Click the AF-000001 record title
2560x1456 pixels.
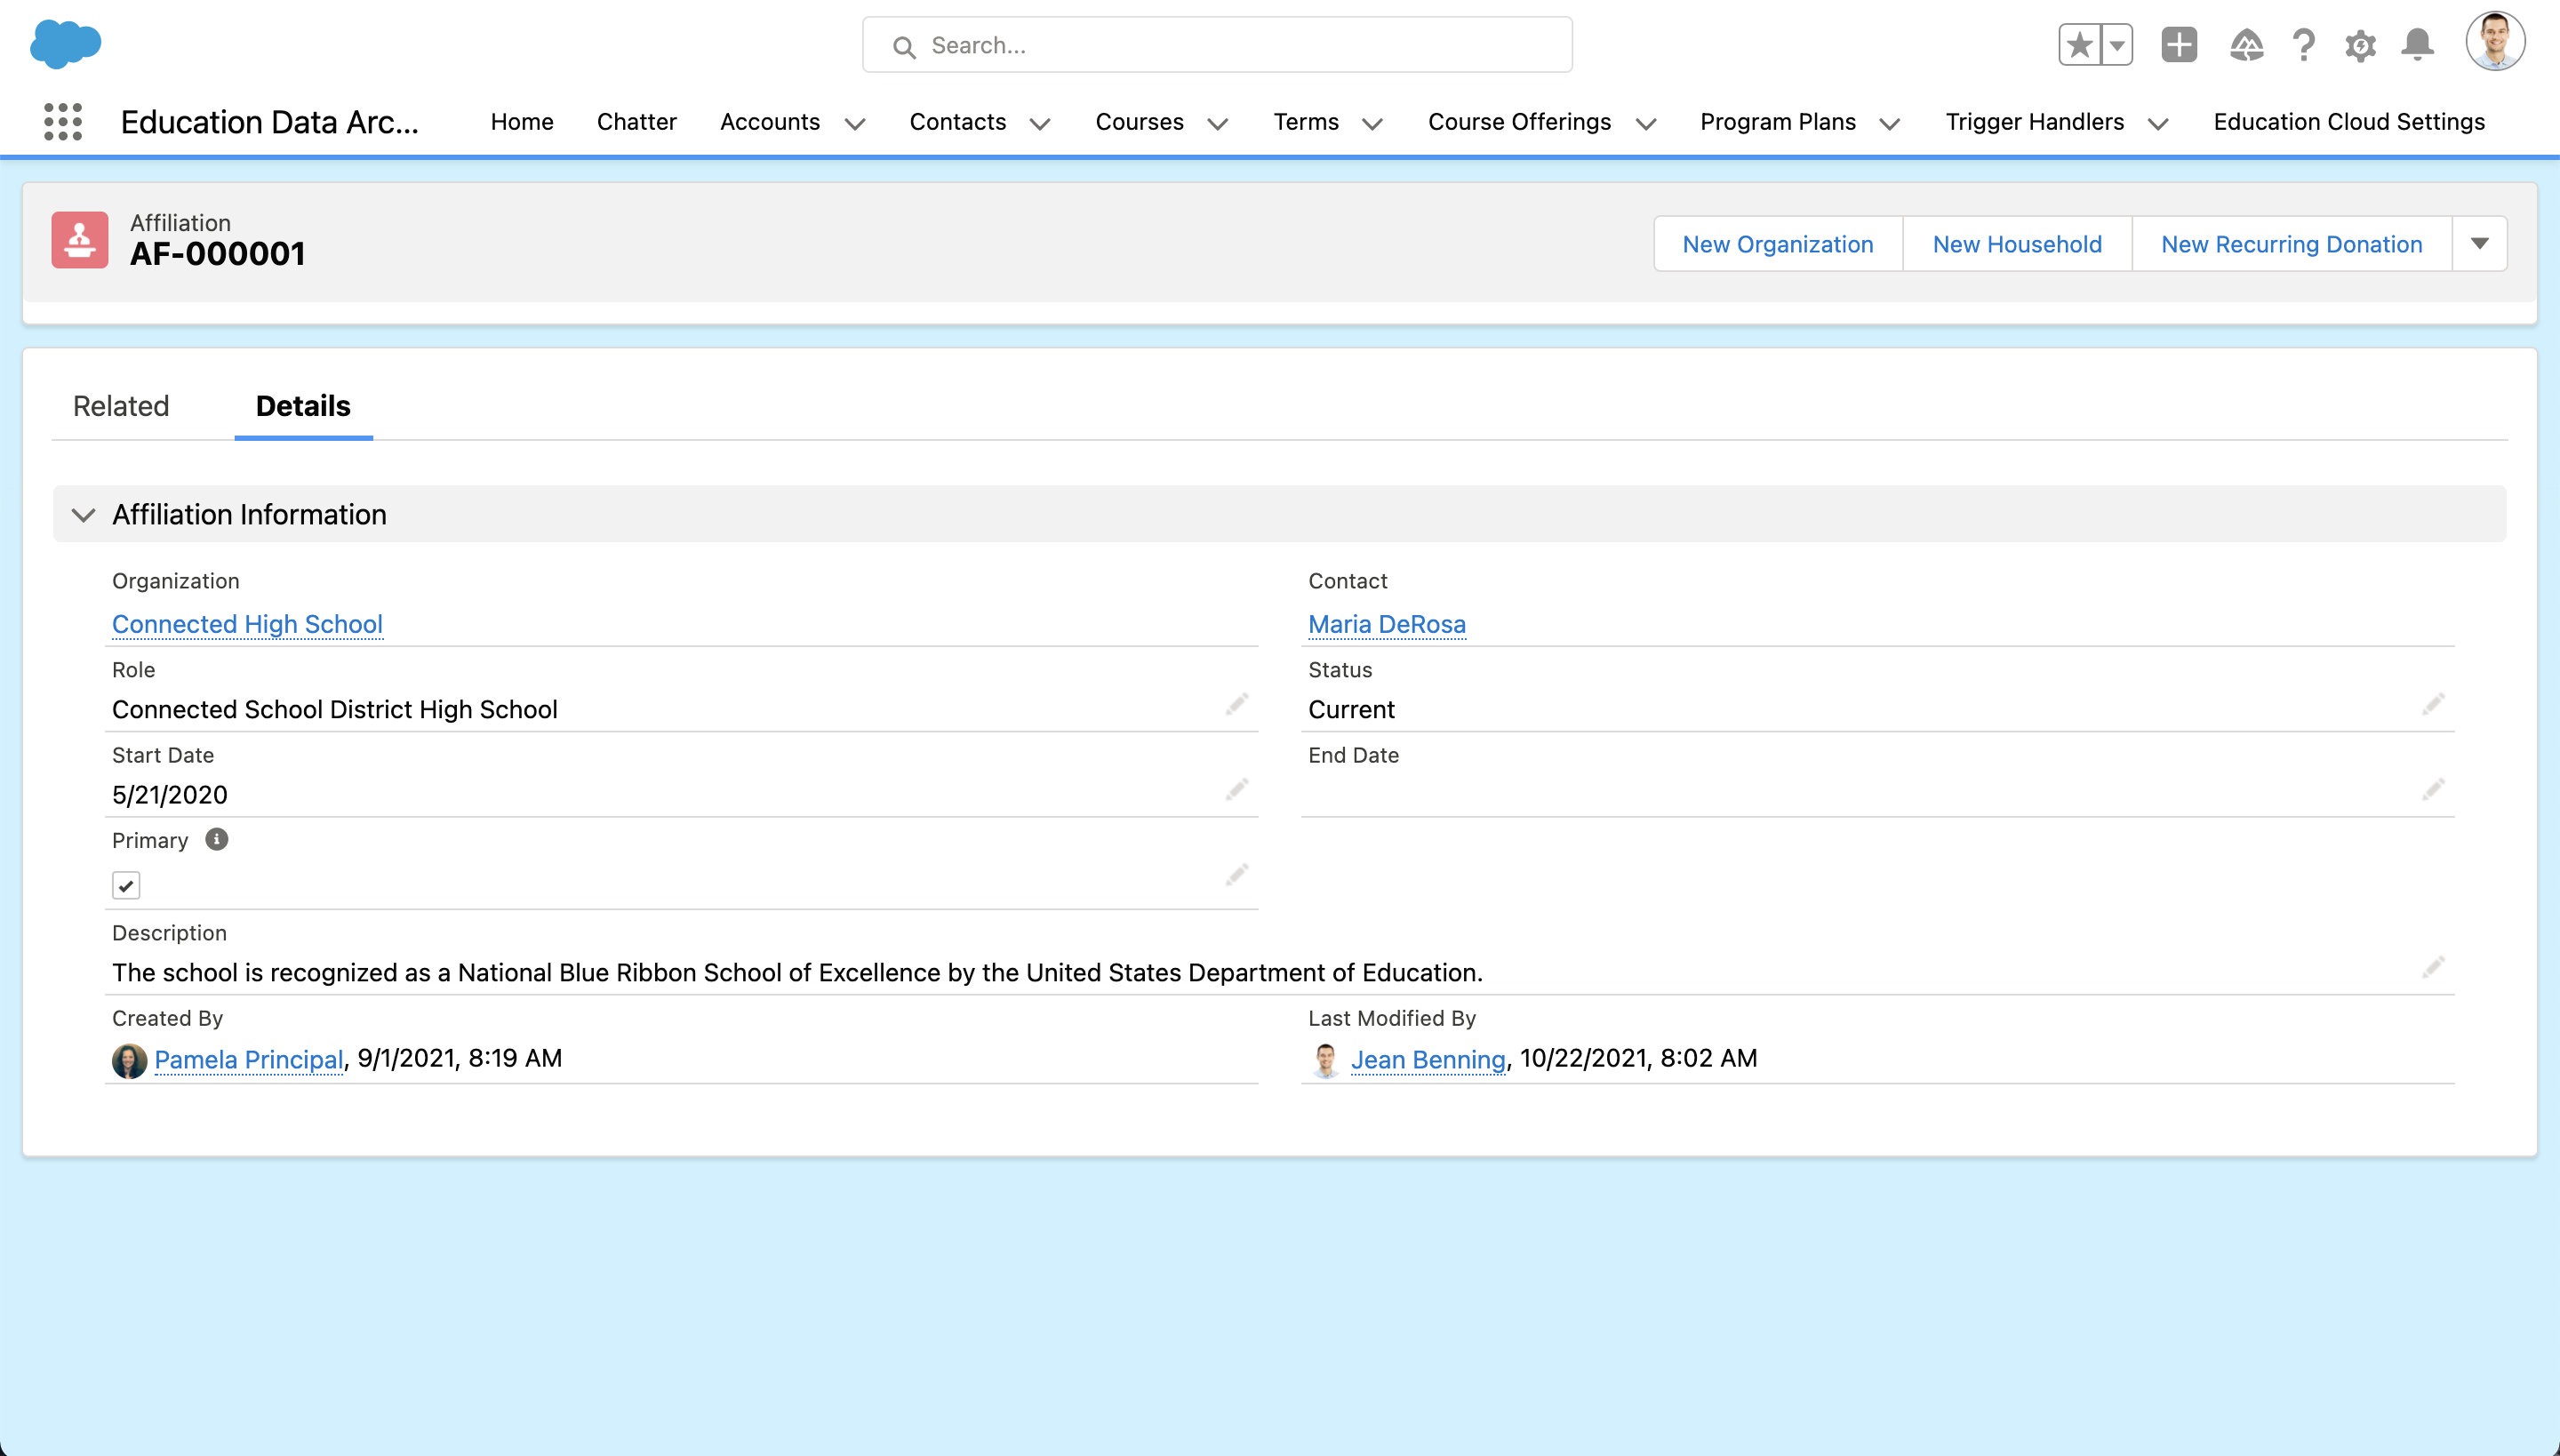217,254
